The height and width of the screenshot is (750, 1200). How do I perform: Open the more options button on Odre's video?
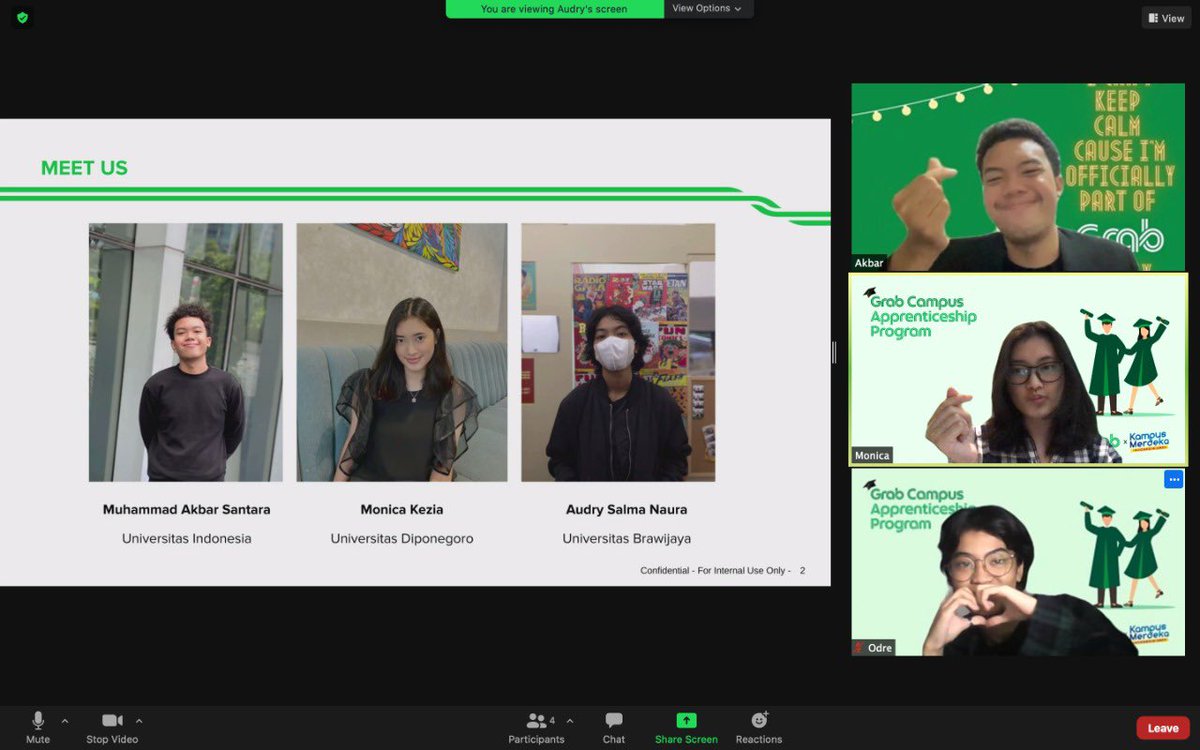[1173, 480]
